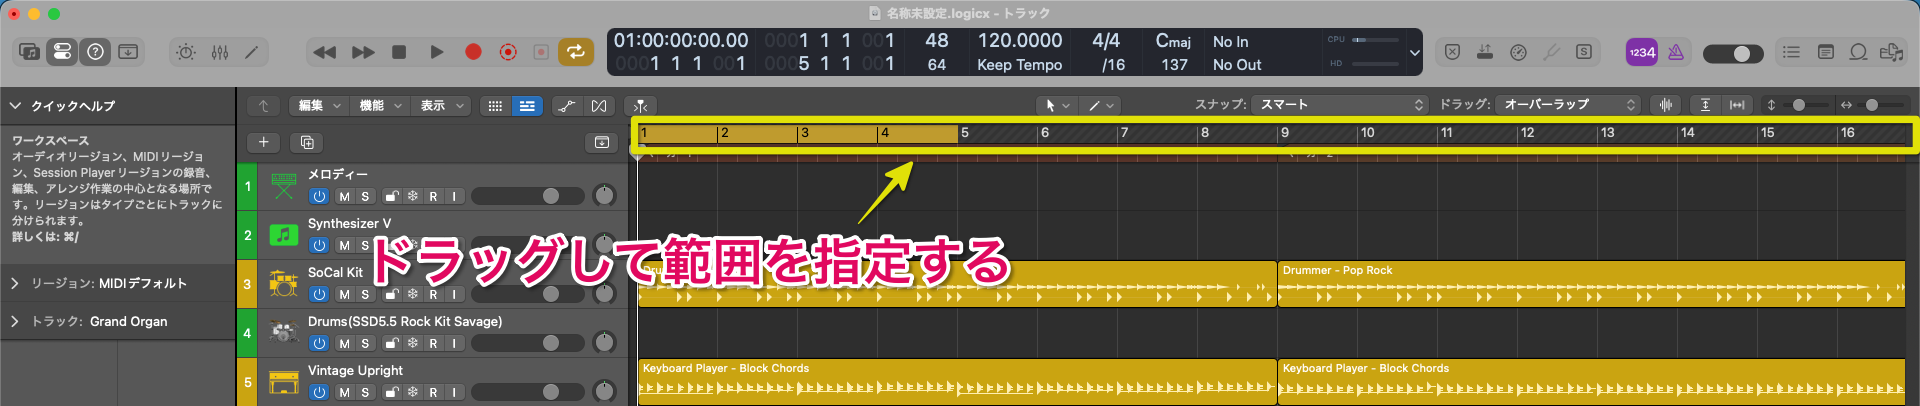Click the plus Add Track button
1920x406 pixels.
pyautogui.click(x=263, y=142)
